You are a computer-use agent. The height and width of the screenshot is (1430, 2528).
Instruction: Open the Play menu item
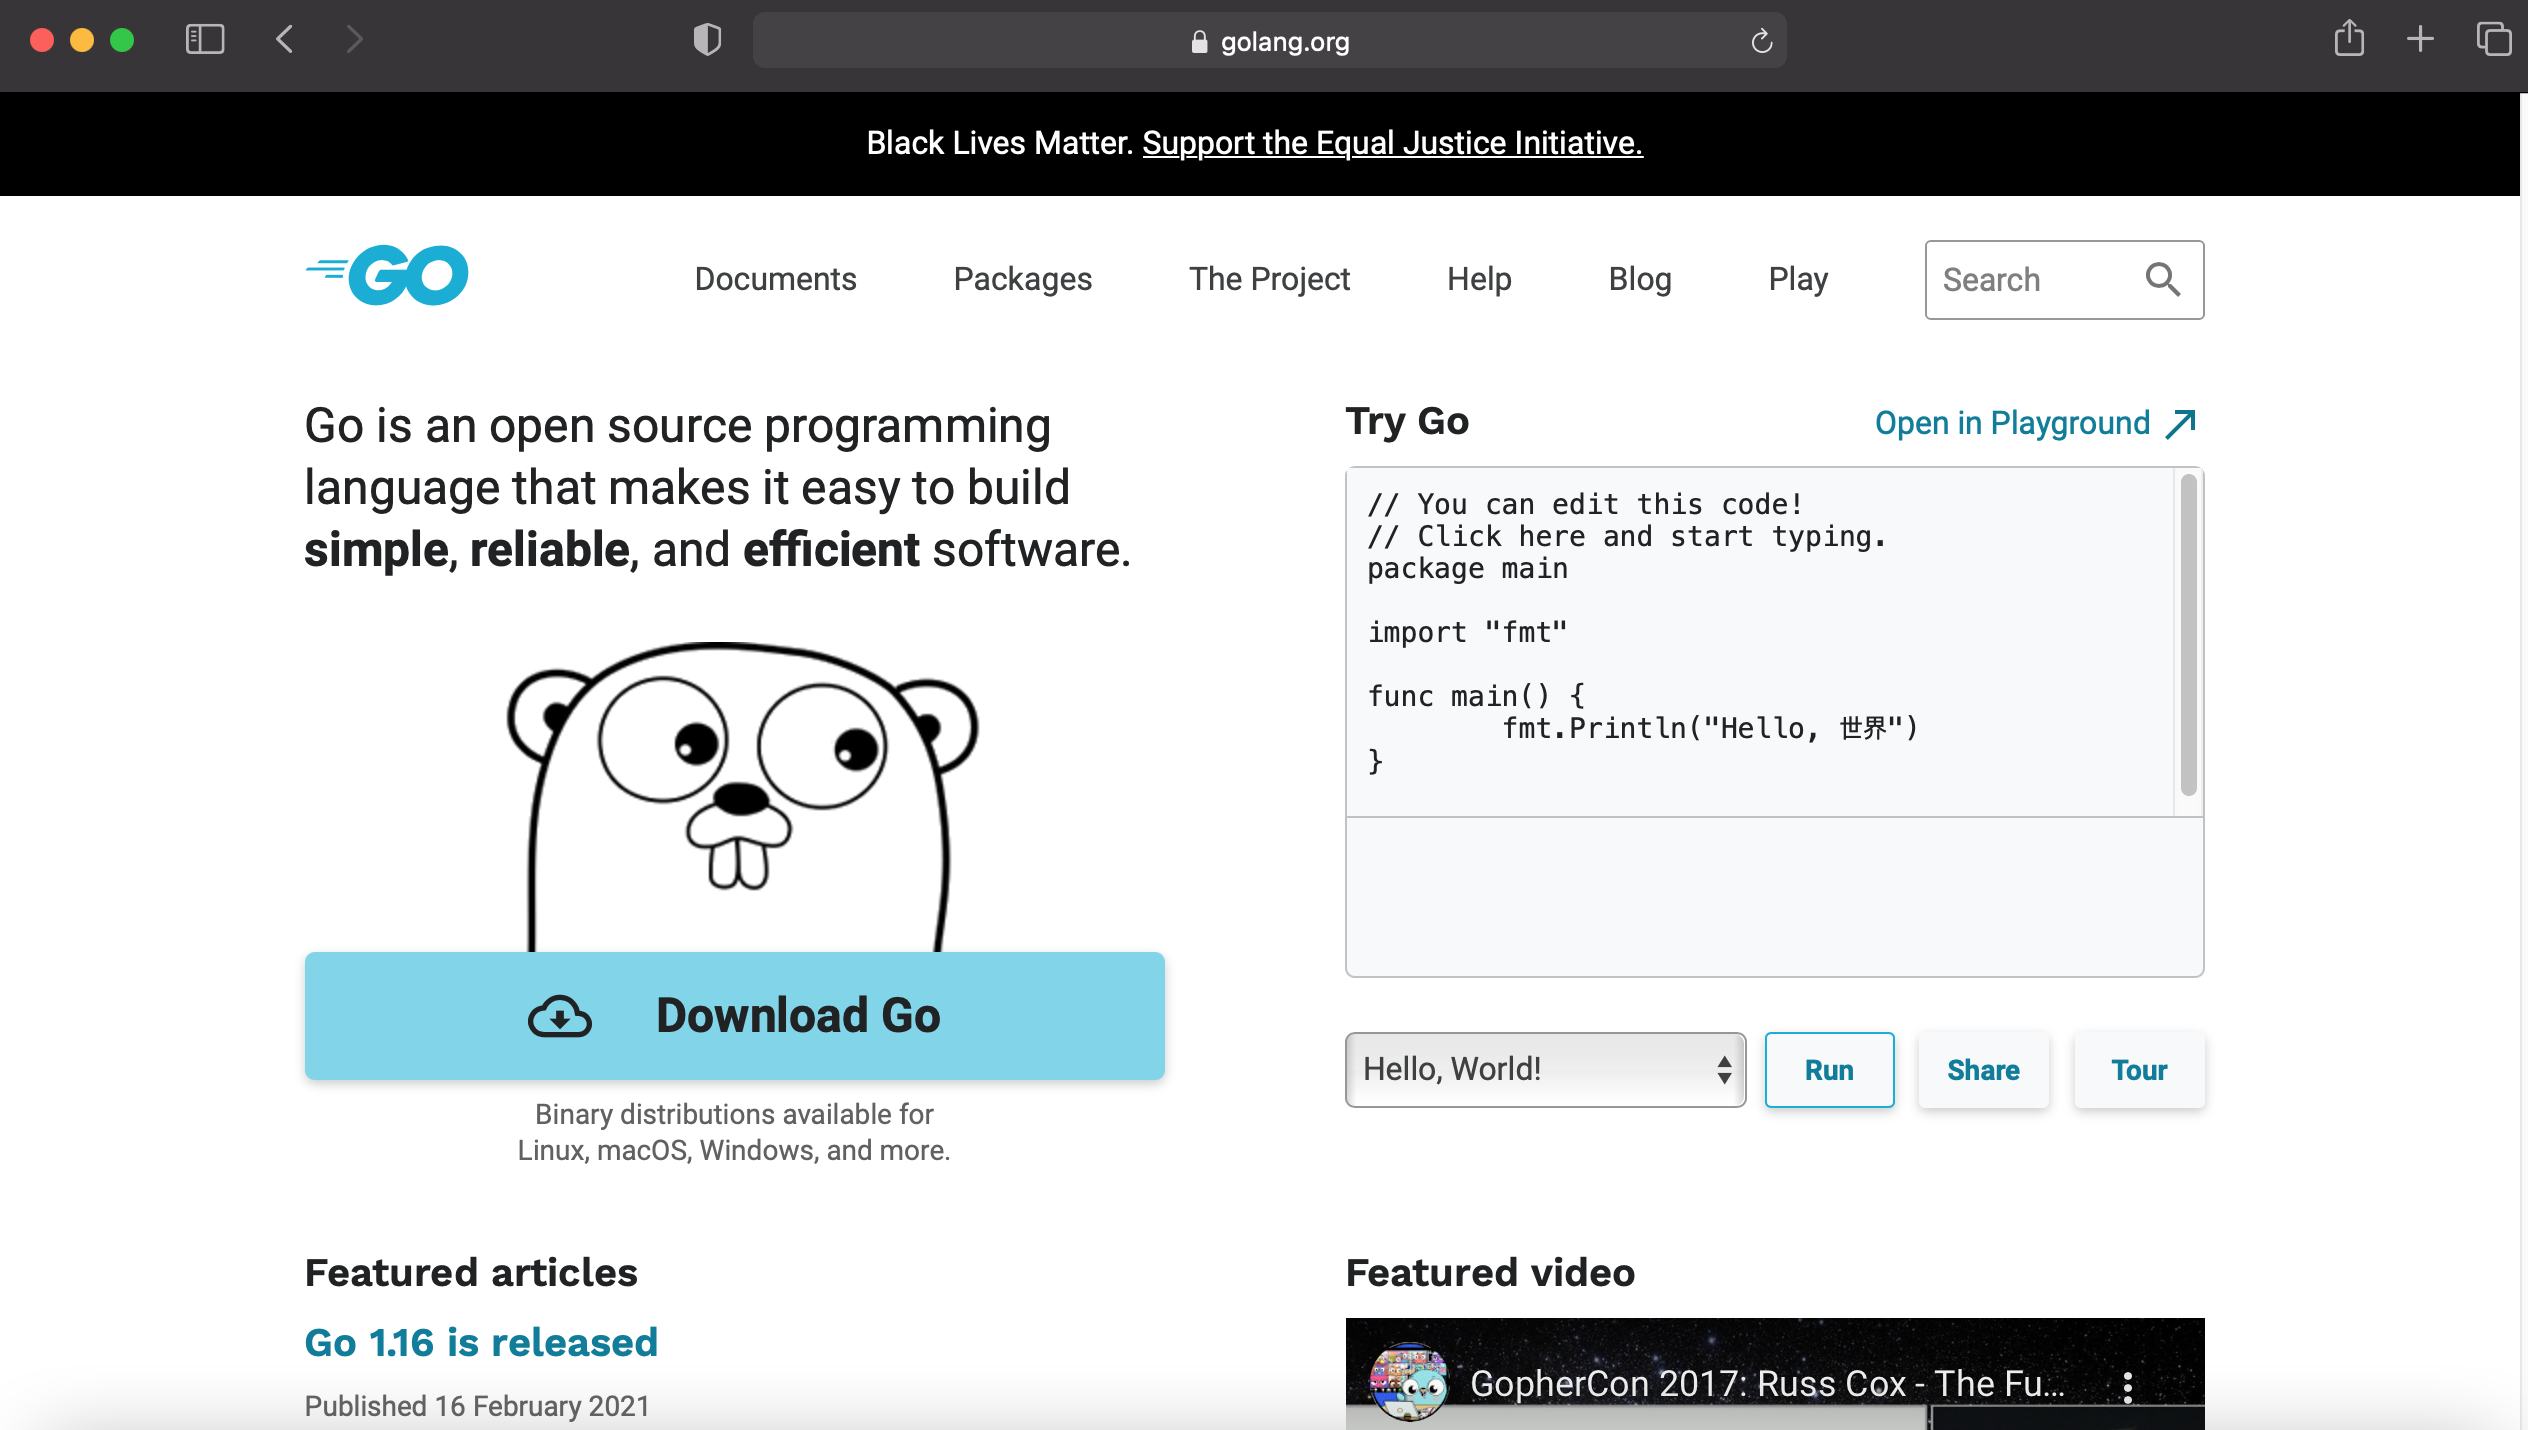1798,279
